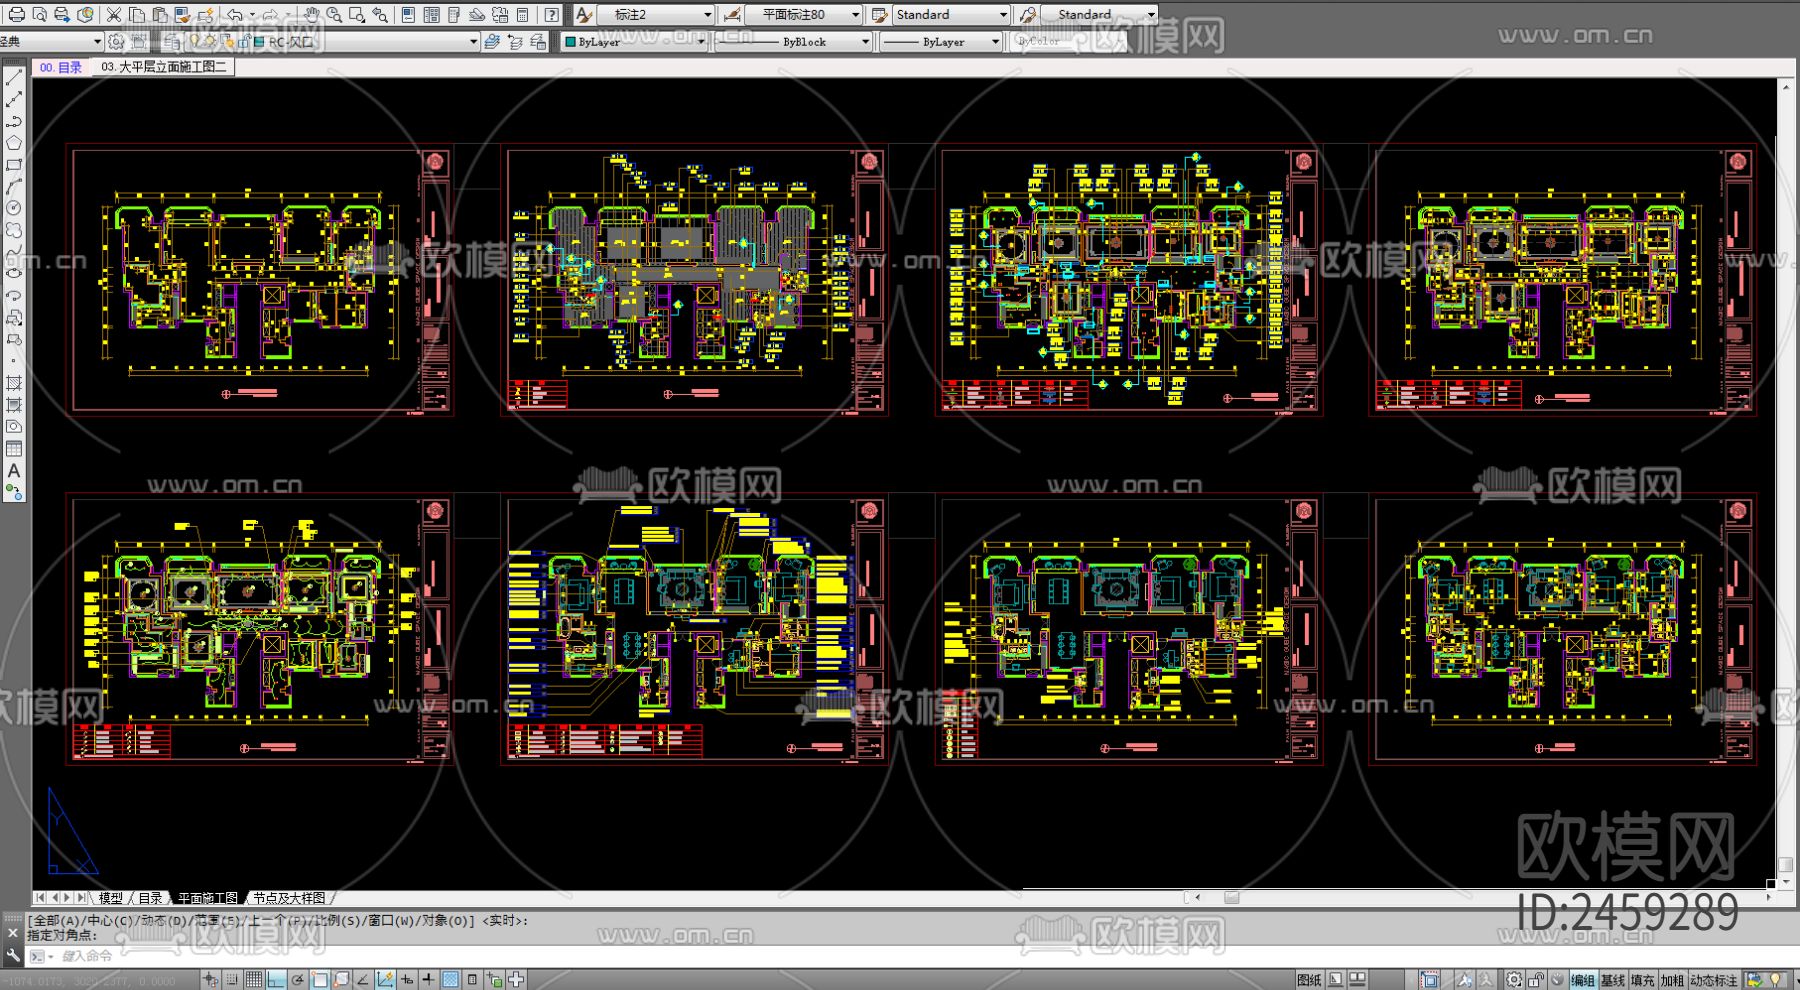
Task: Select the Table tool in Draw toolbar
Action: click(x=14, y=448)
